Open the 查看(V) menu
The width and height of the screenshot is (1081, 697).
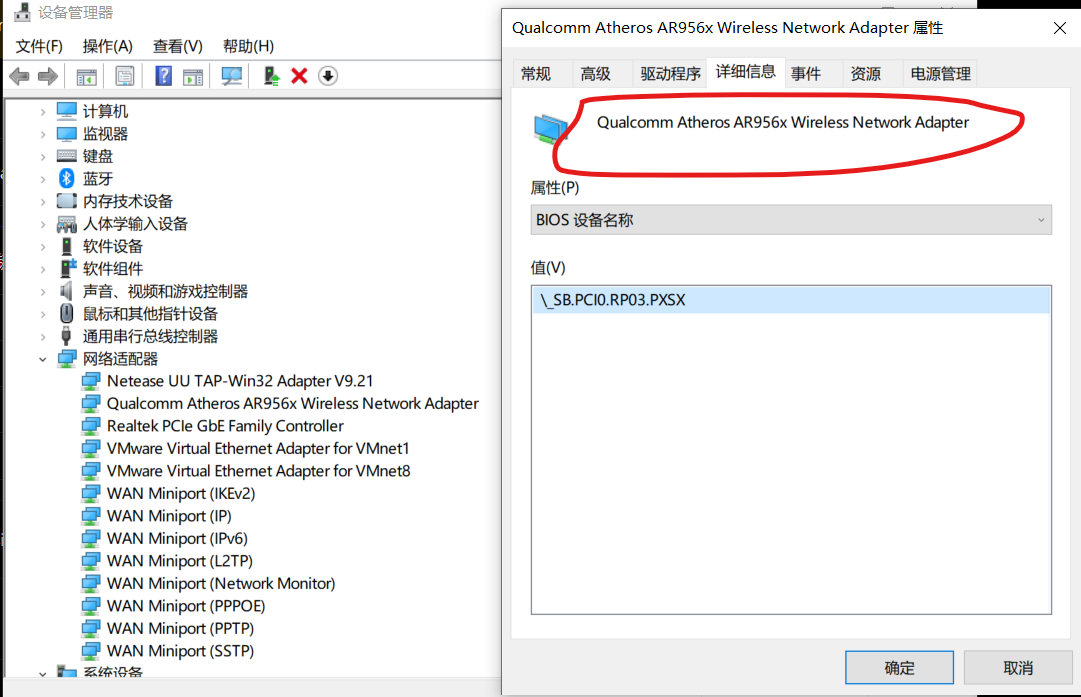pos(178,46)
